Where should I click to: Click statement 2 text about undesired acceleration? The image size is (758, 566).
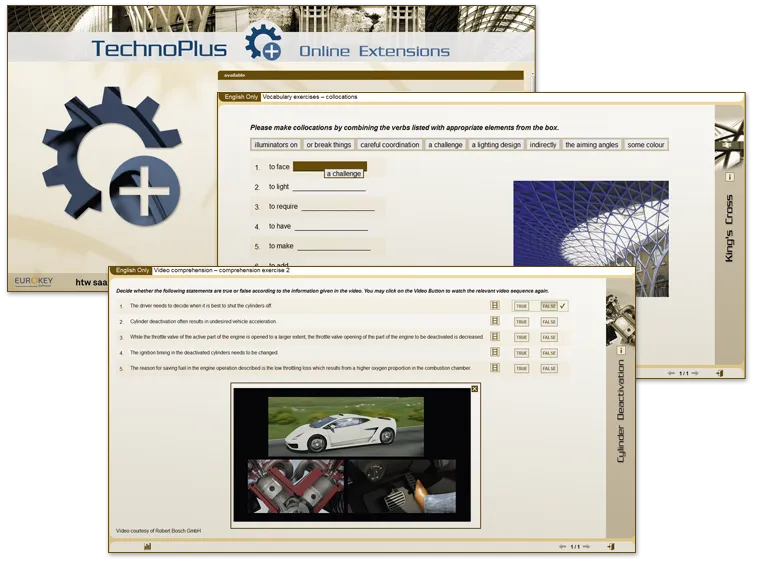click(x=203, y=321)
